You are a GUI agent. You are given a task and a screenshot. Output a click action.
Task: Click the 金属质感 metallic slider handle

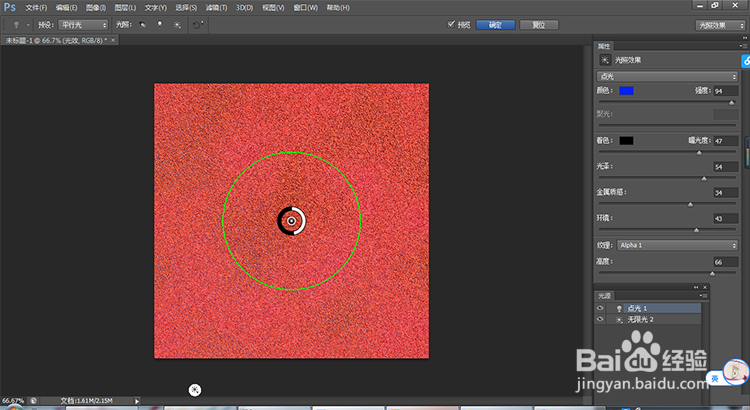point(690,204)
